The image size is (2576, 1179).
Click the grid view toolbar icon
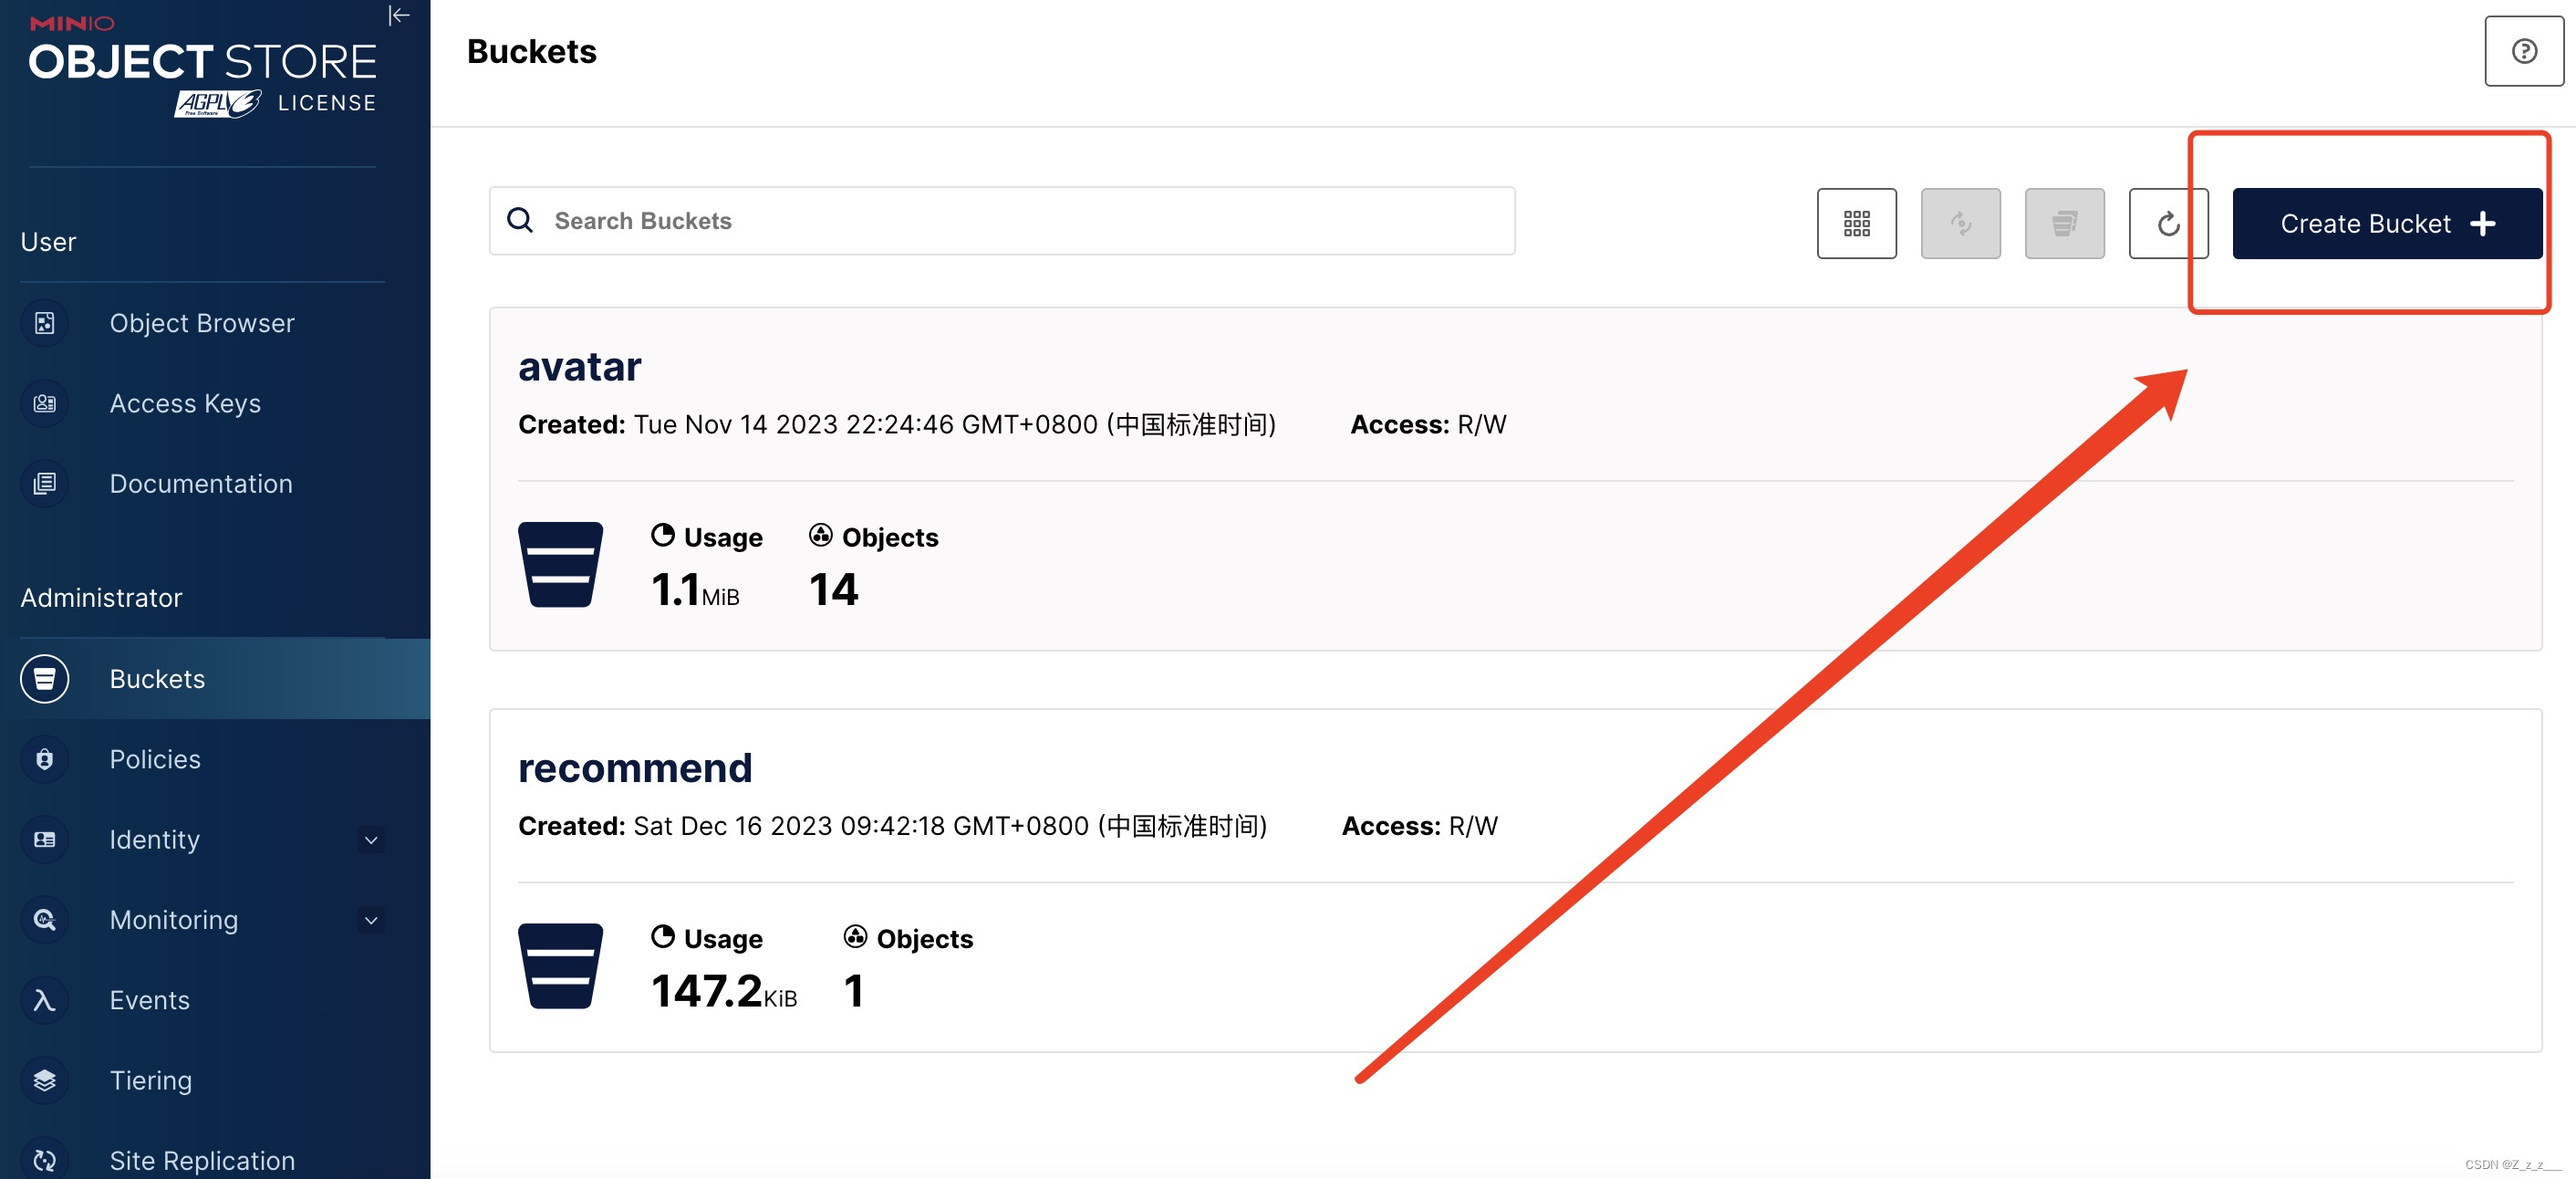point(1856,223)
